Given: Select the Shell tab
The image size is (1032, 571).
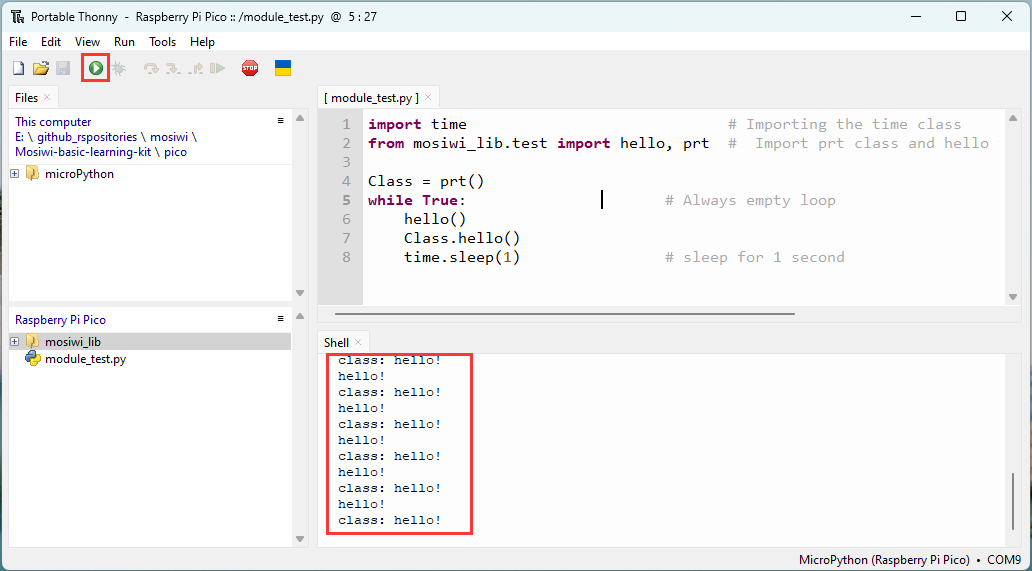Looking at the screenshot, I should point(336,343).
